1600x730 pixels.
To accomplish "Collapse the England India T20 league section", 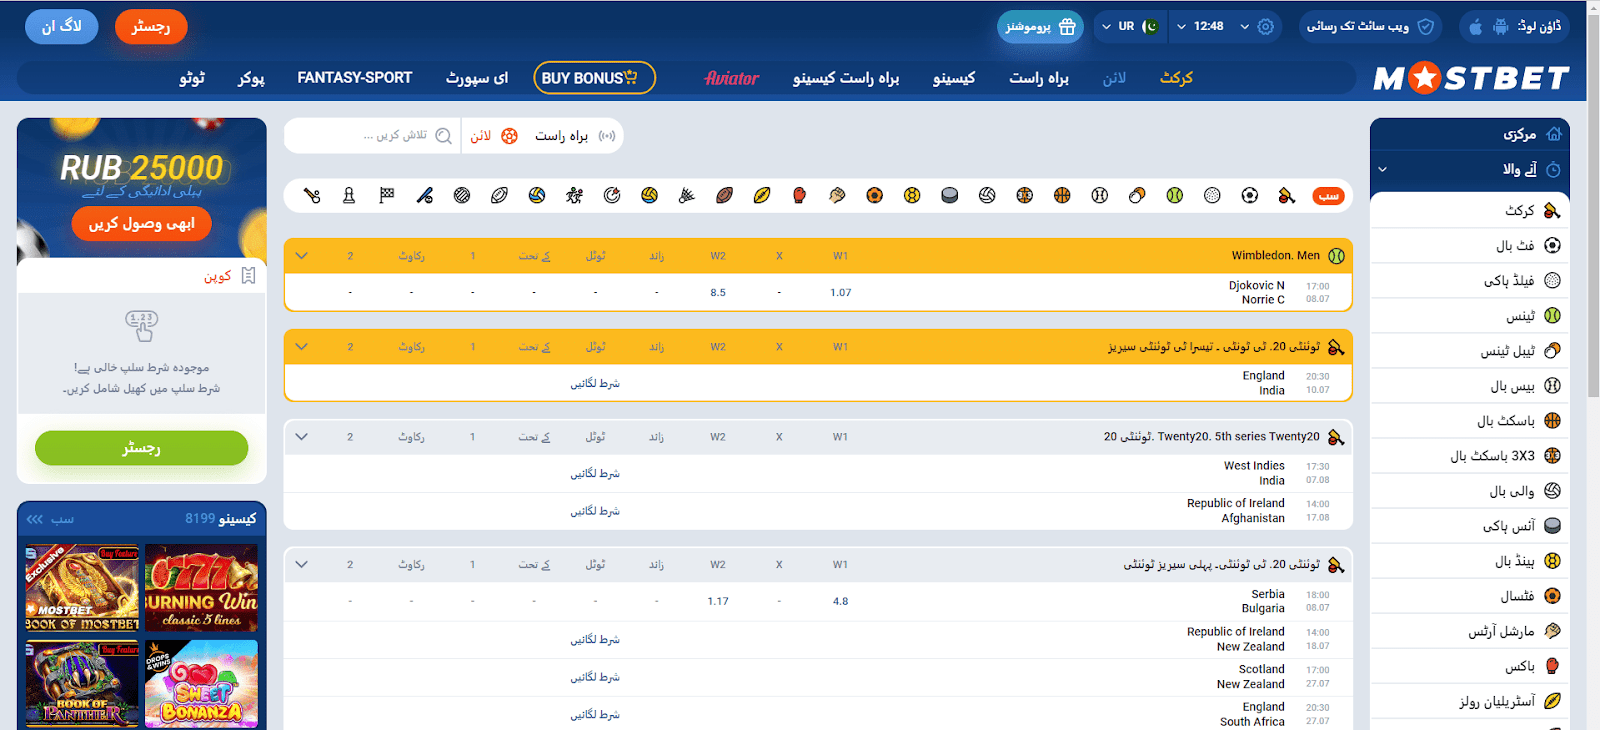I will tap(301, 347).
